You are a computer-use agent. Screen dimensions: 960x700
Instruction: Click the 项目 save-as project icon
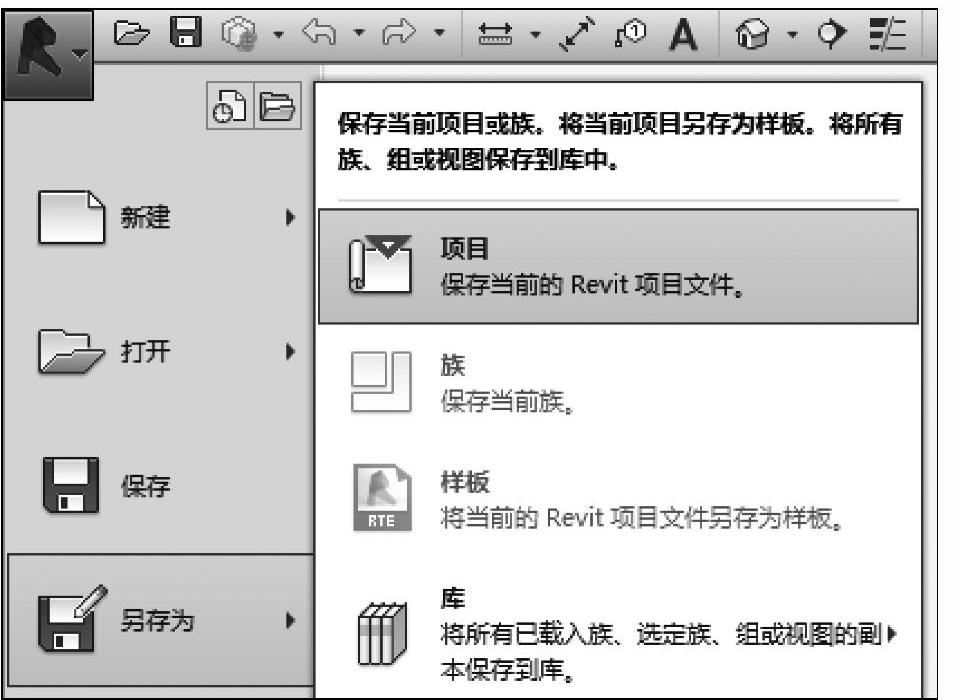pos(380,265)
